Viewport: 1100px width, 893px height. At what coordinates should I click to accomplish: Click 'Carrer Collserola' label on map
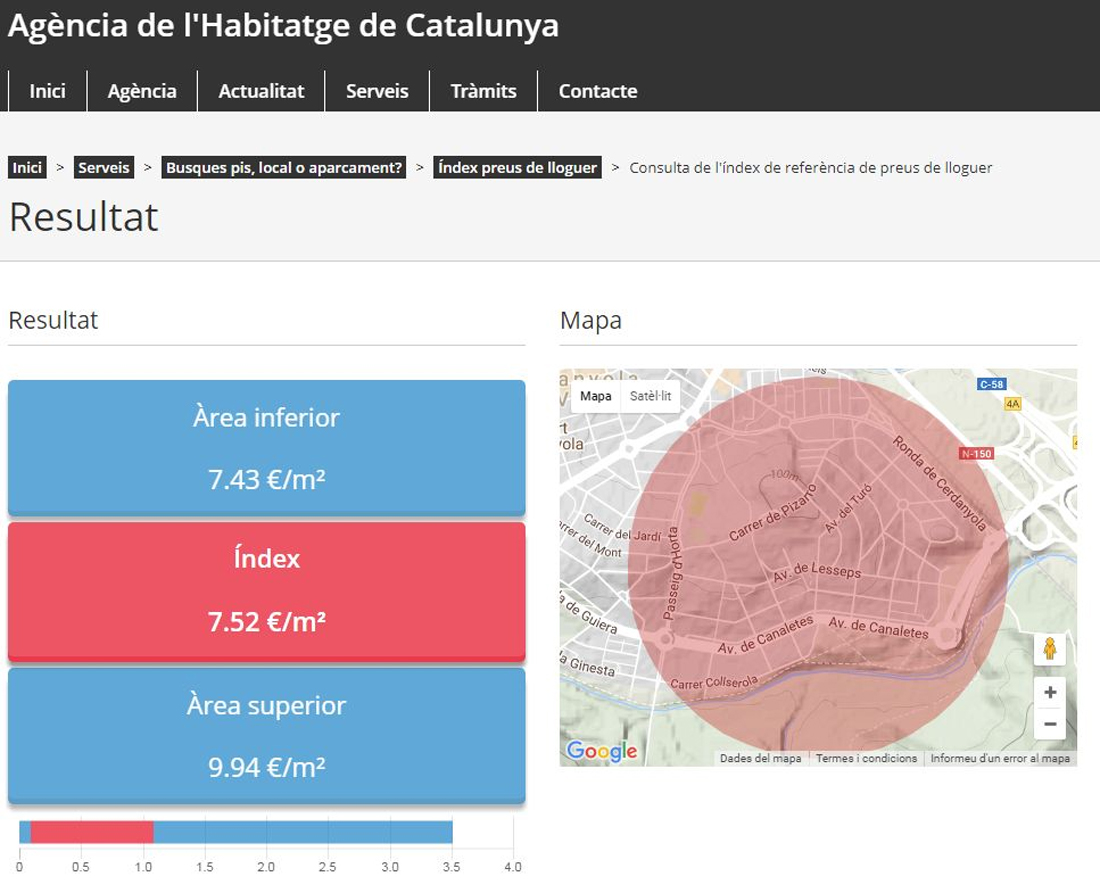(x=713, y=682)
